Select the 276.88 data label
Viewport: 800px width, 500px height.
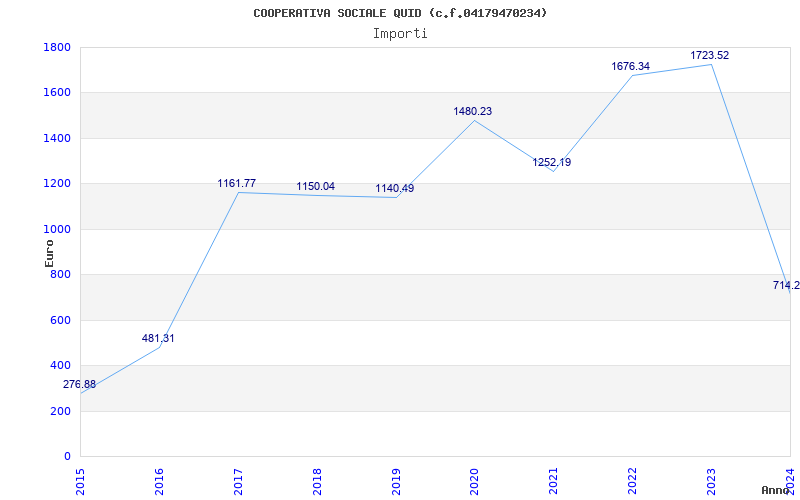click(x=79, y=385)
